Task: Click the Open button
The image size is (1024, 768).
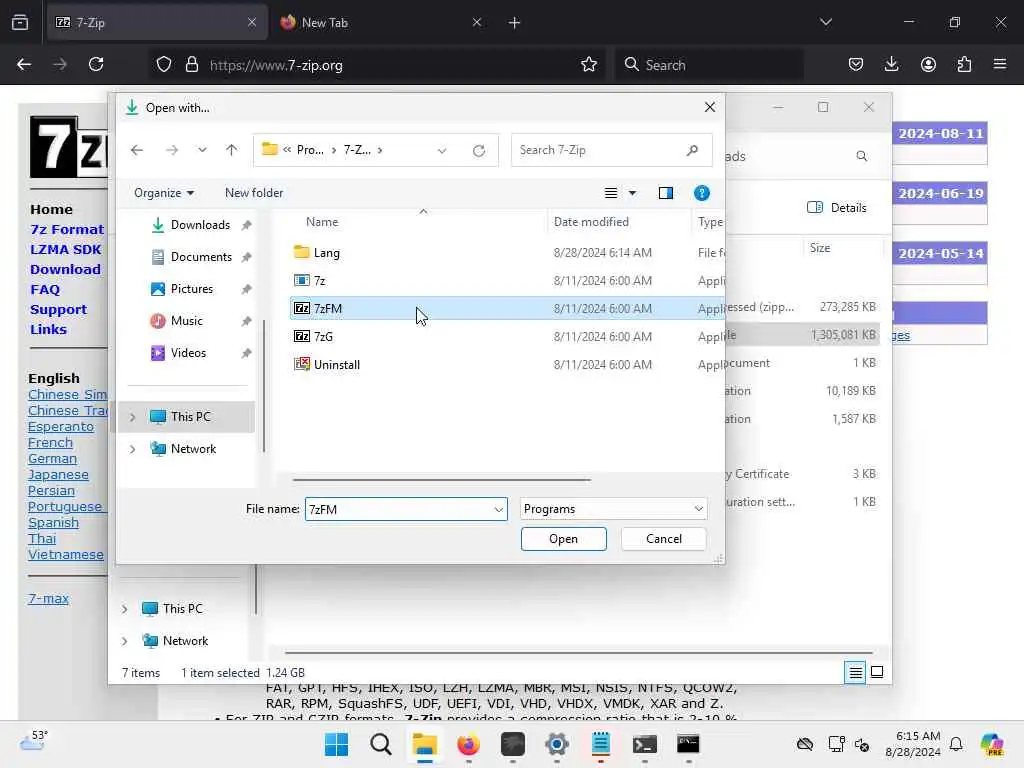Action: click(564, 539)
